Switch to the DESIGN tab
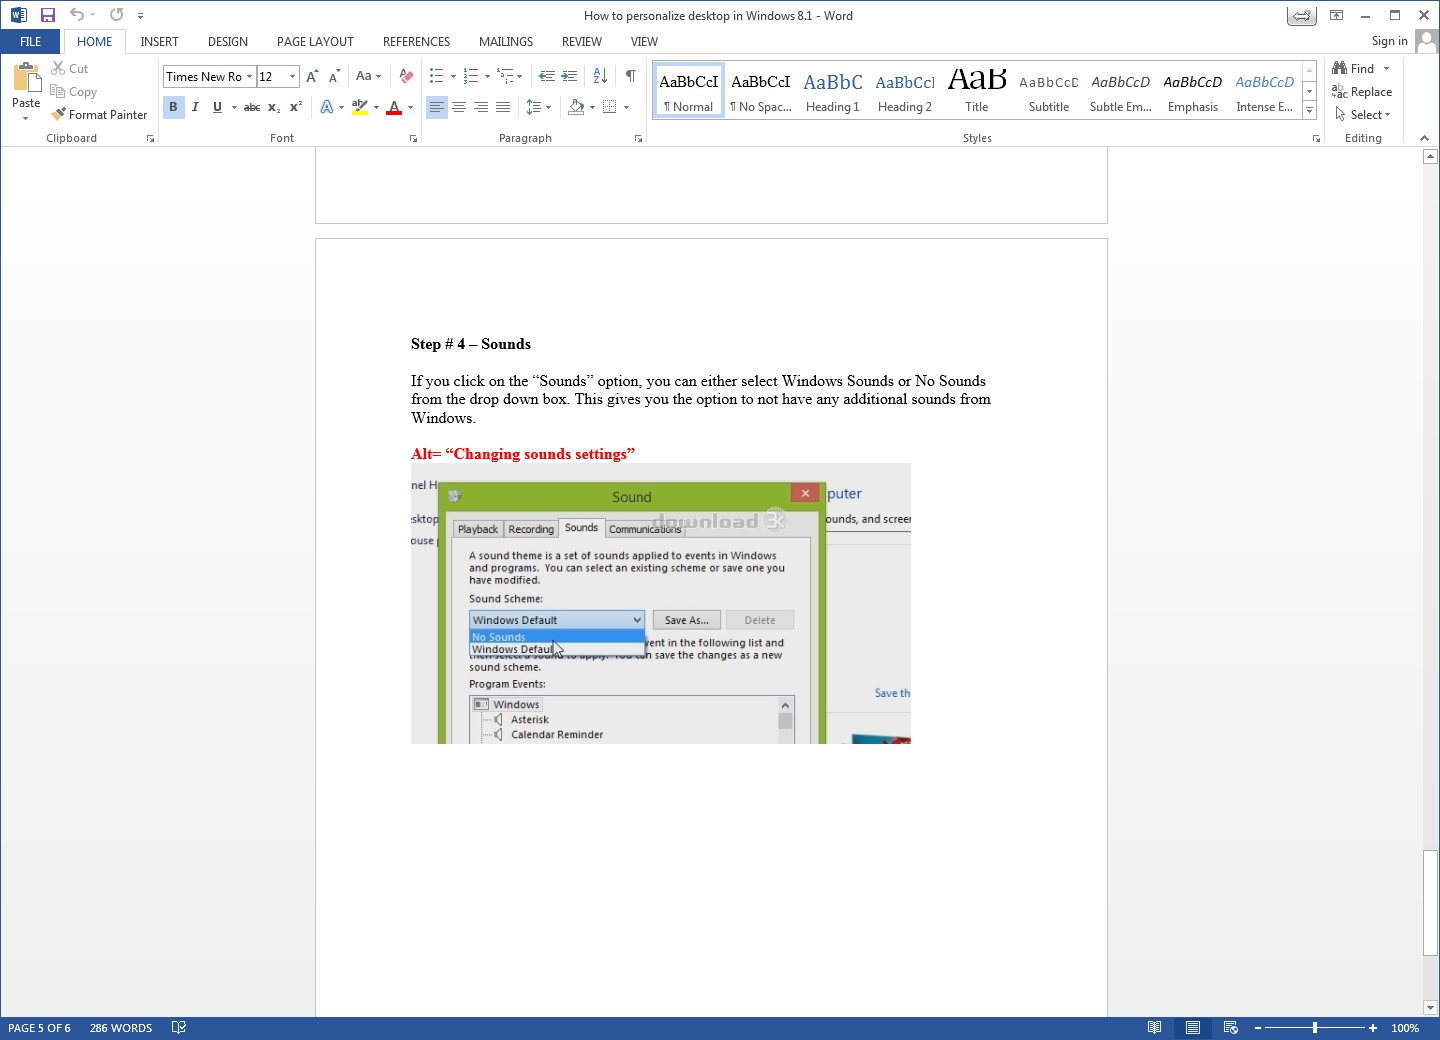This screenshot has height=1040, width=1440. click(x=228, y=42)
